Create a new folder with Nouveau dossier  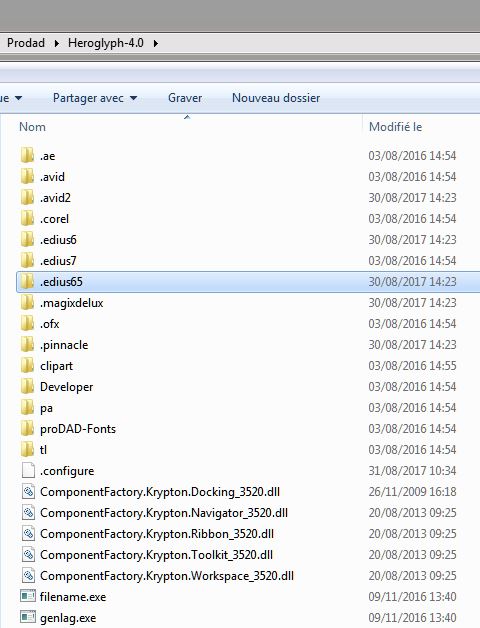click(276, 98)
